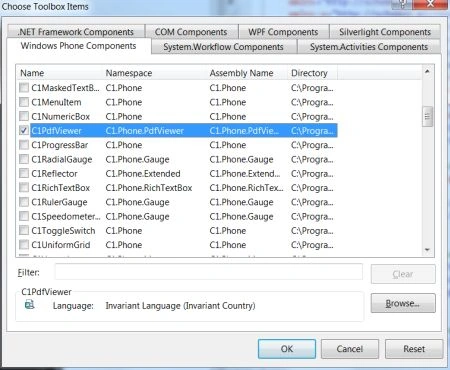Click the C1PdfViewer component icon in details

pos(30,305)
